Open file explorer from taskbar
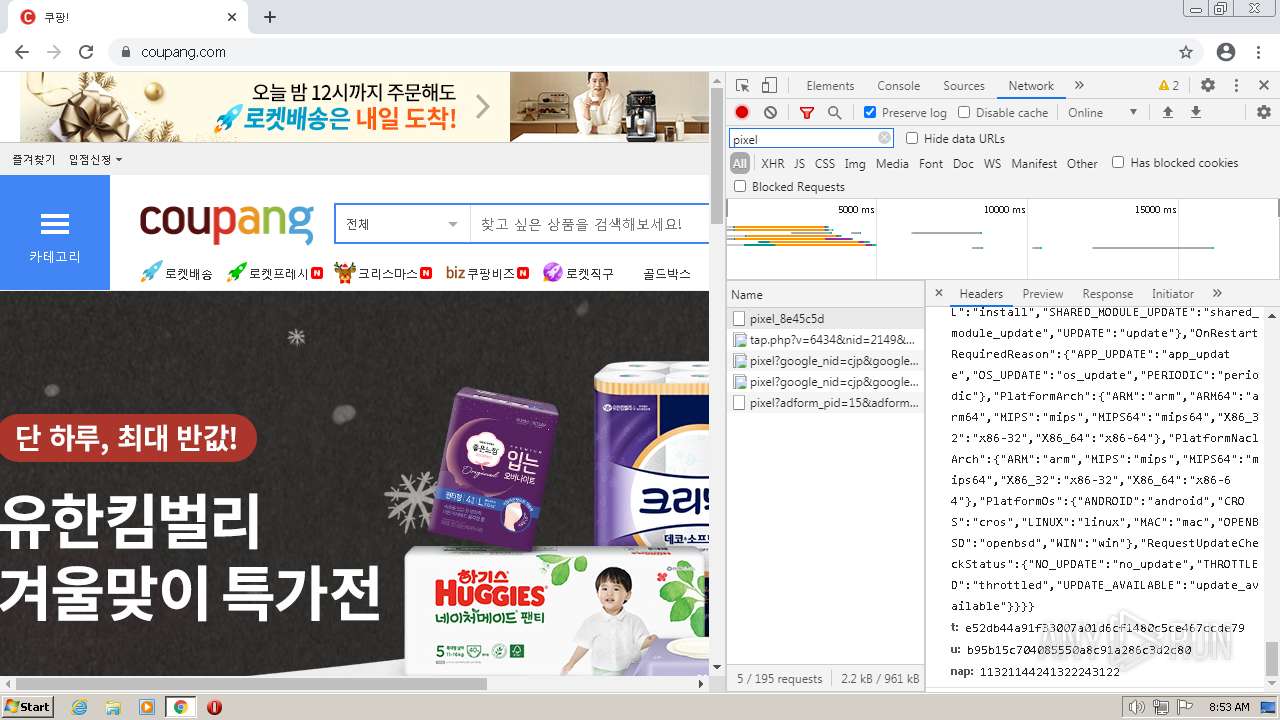1280x720 pixels. point(113,707)
